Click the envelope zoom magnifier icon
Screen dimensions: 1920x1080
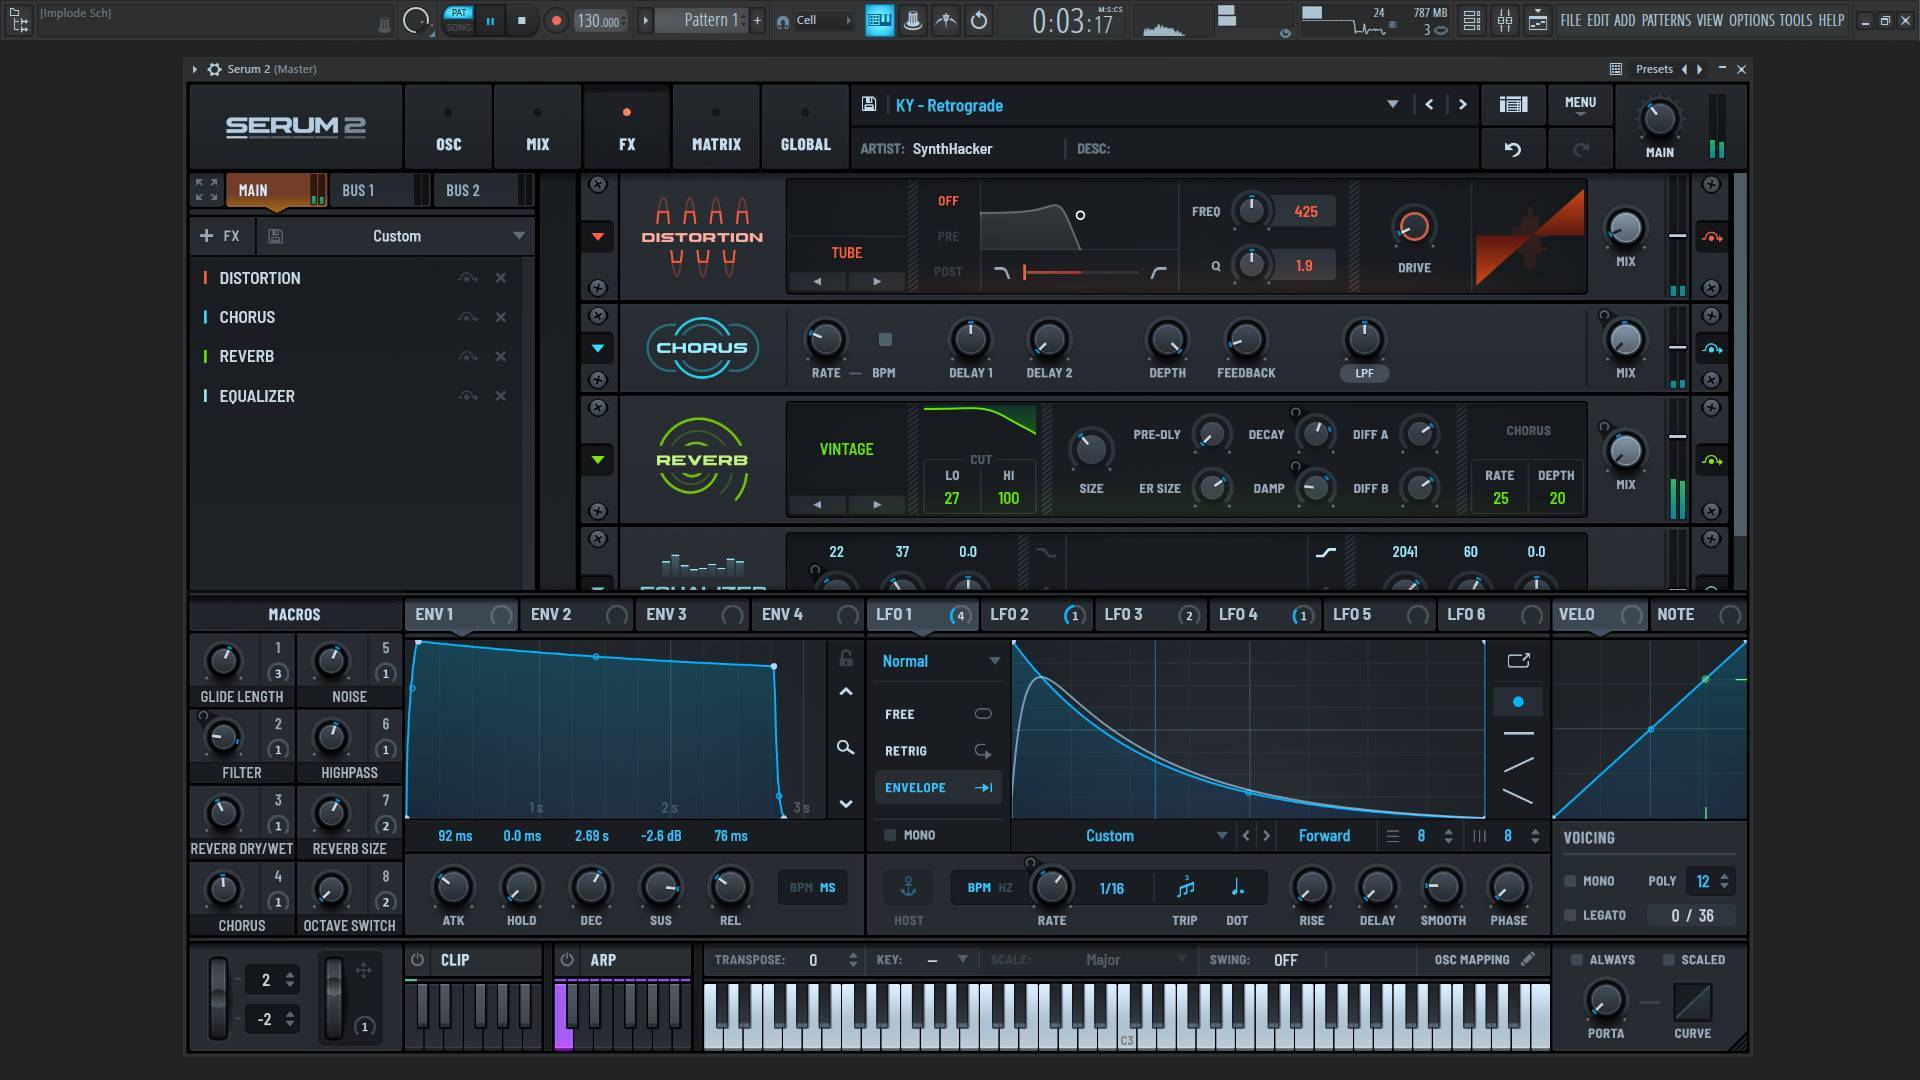(x=845, y=748)
